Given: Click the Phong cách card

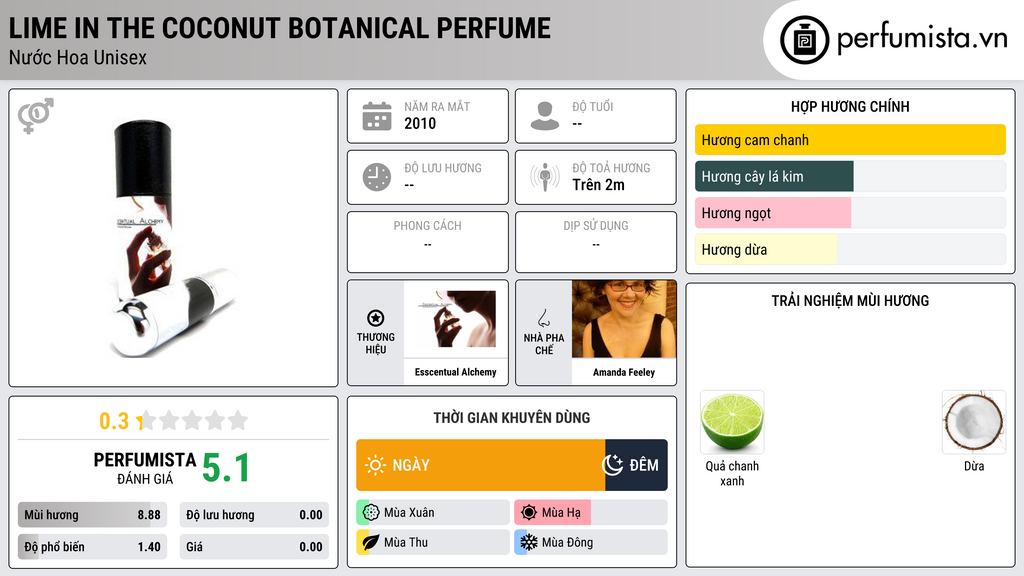Looking at the screenshot, I should tap(428, 242).
